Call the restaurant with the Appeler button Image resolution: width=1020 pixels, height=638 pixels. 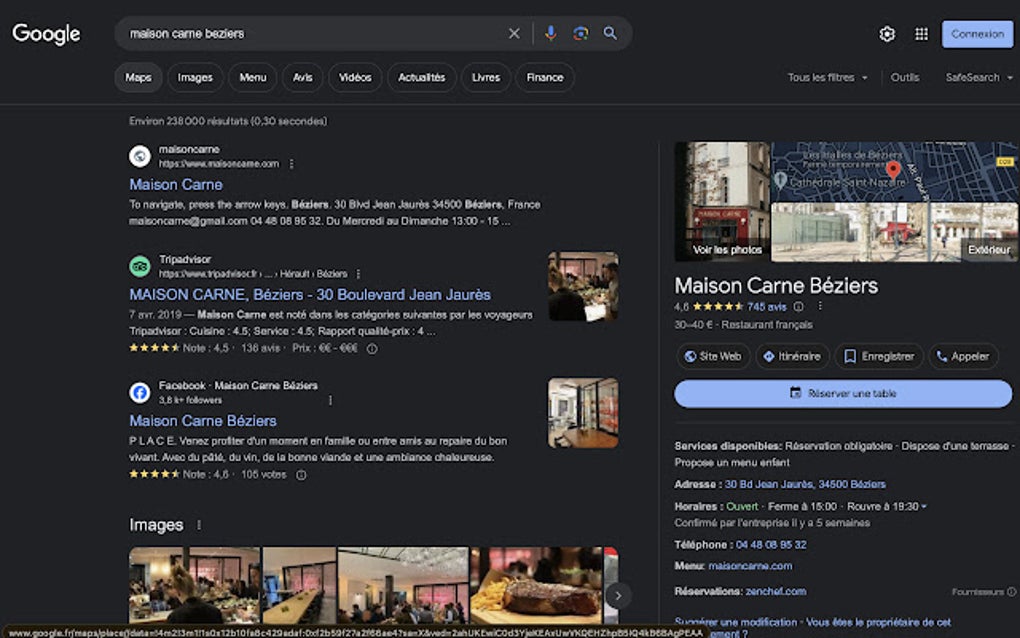click(963, 355)
